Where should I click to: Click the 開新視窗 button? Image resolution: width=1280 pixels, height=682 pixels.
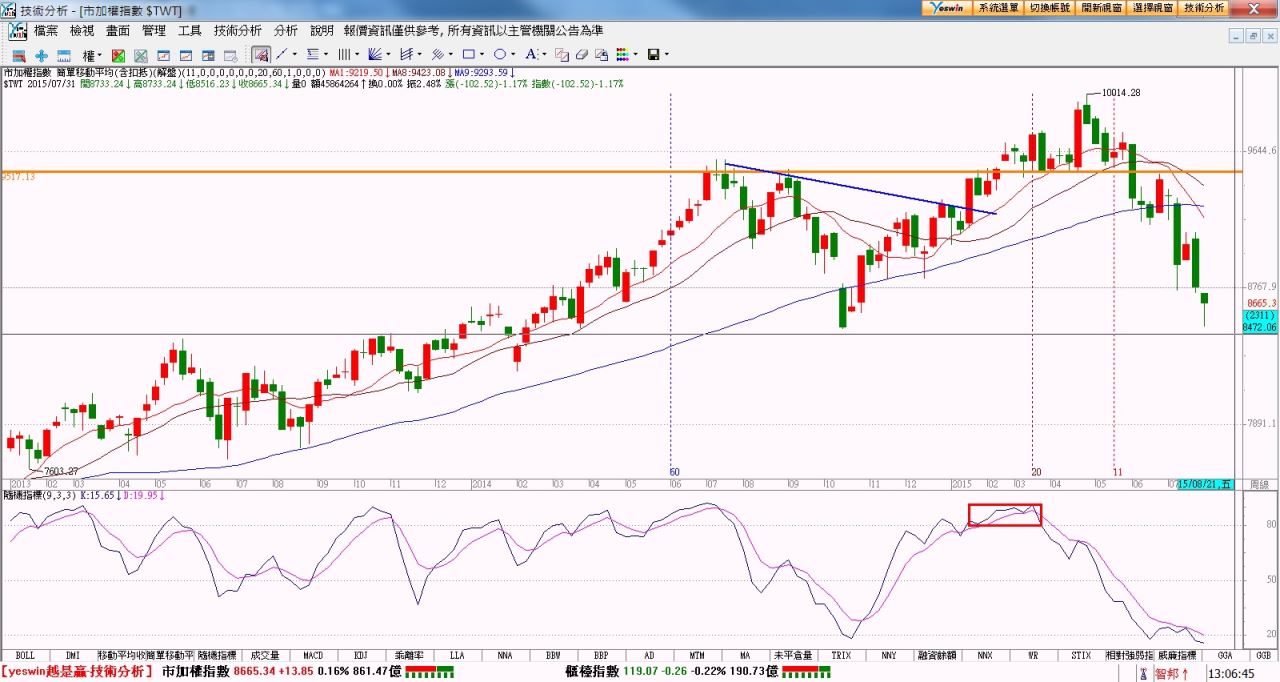tap(1101, 7)
